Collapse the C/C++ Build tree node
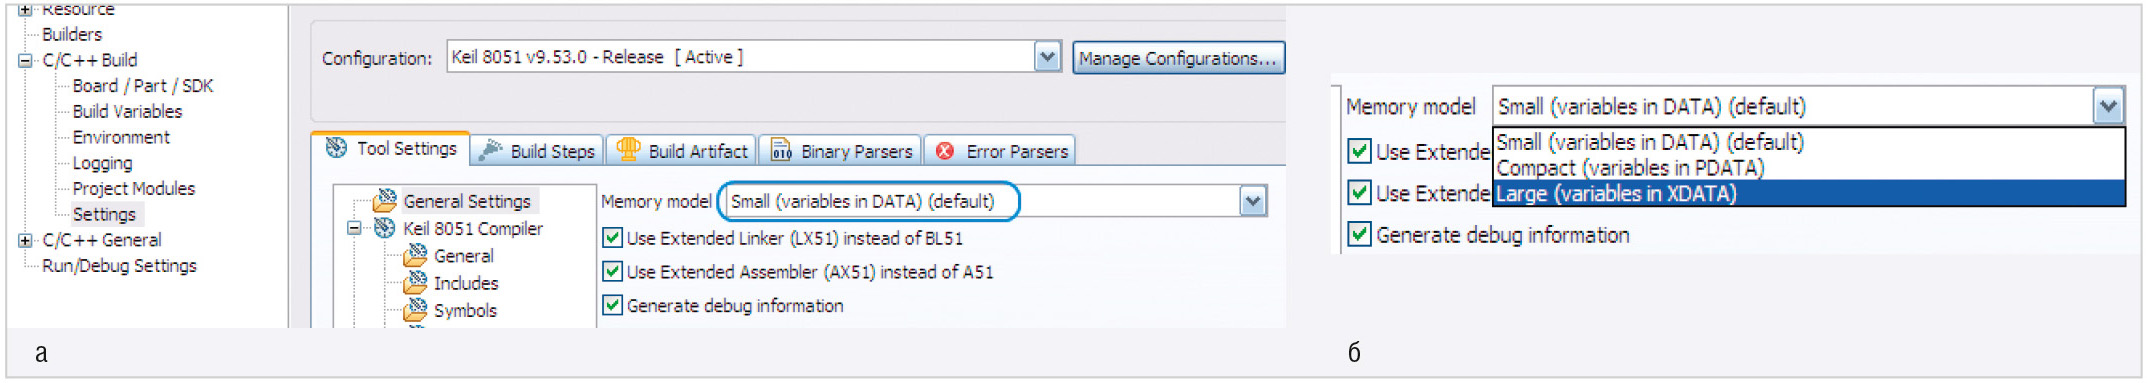2153x383 pixels. [x=25, y=60]
